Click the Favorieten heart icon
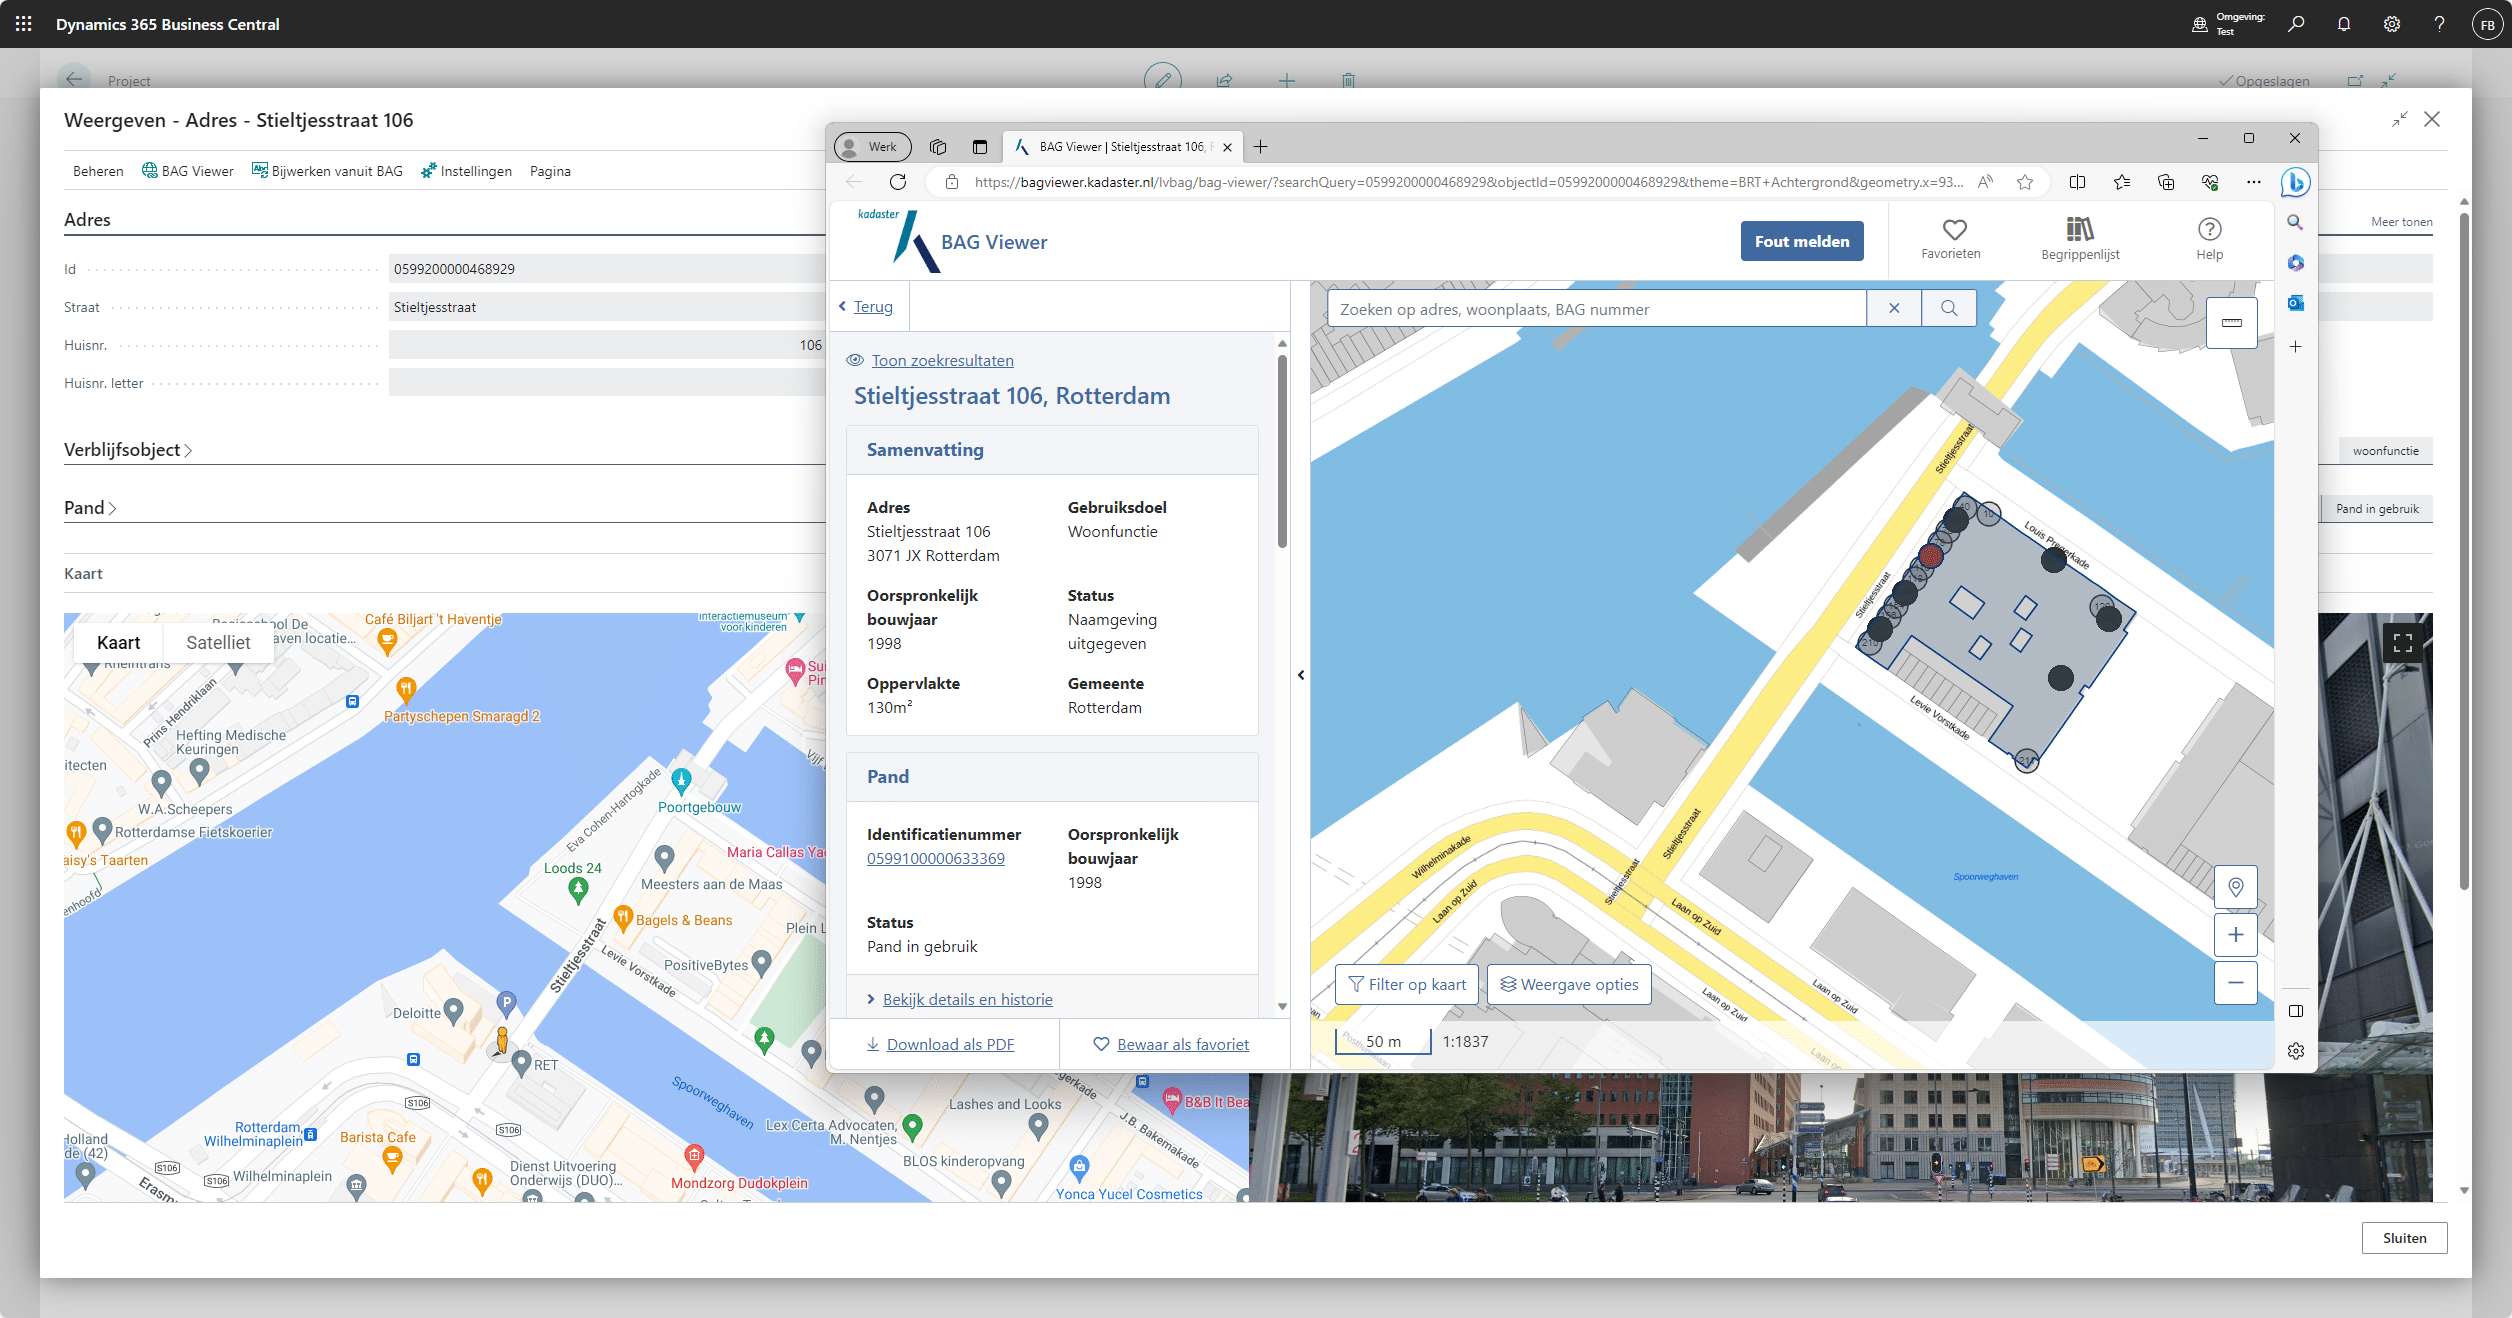Viewport: 2512px width, 1318px height. point(1954,230)
